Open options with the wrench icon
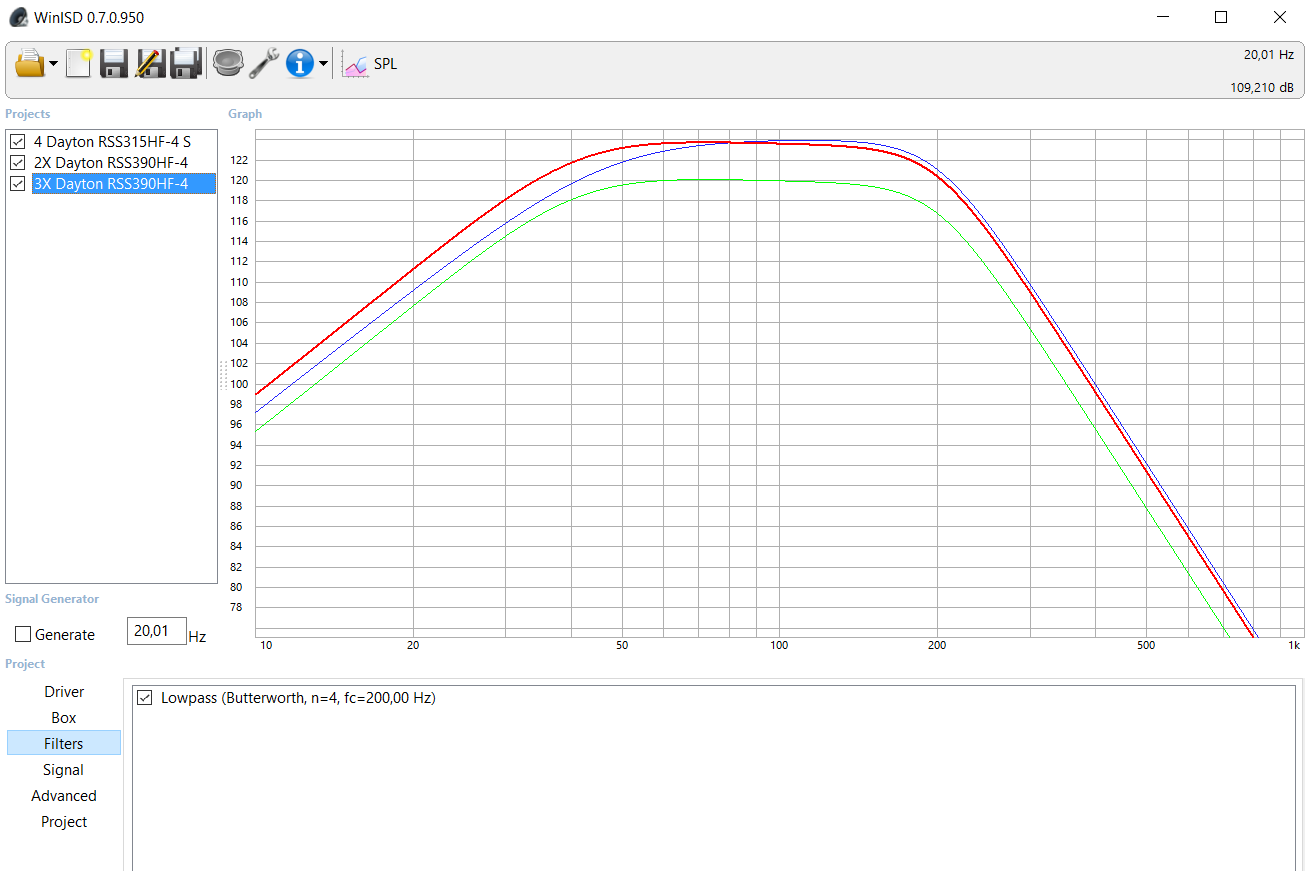Image resolution: width=1307 pixels, height=871 pixels. [264, 64]
